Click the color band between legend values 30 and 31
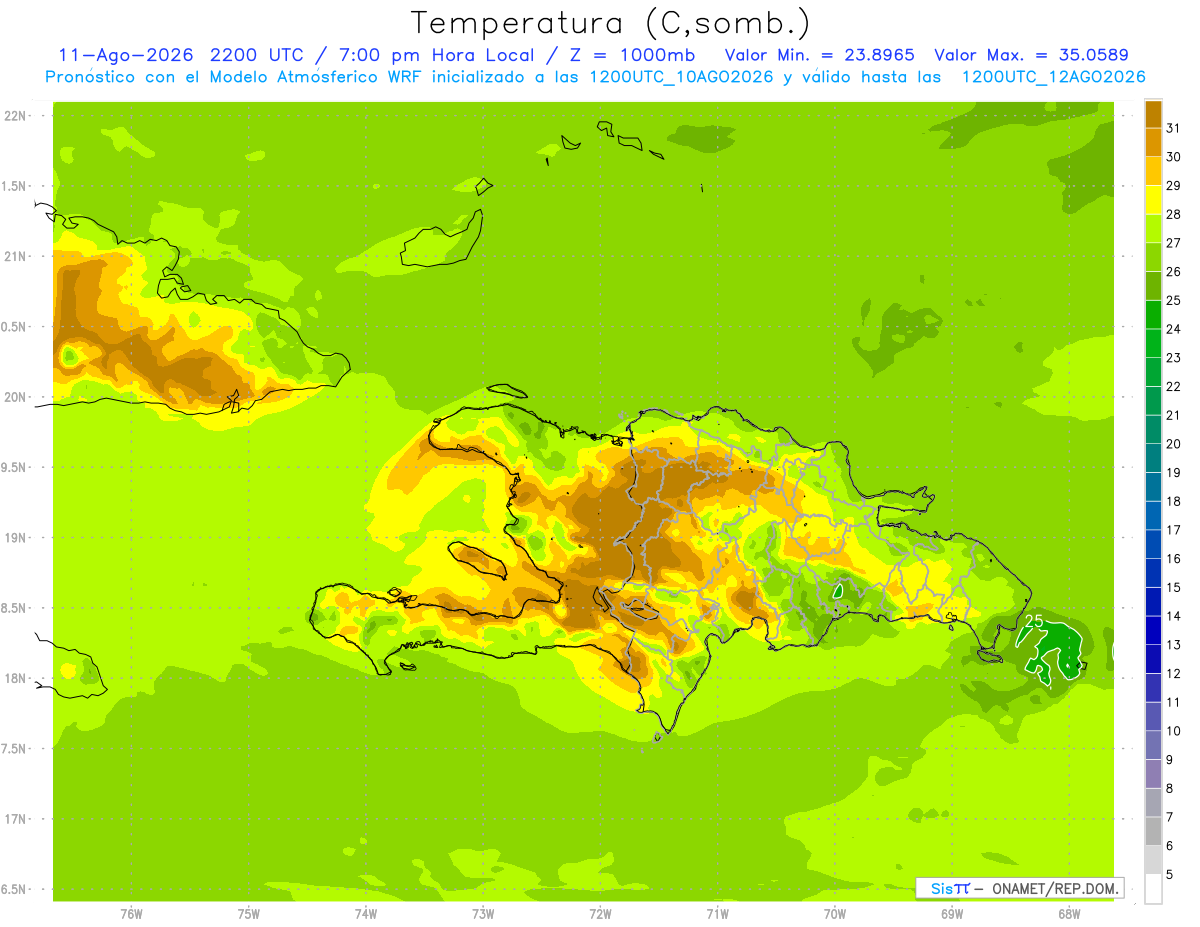The width and height of the screenshot is (1200, 927). click(1153, 142)
